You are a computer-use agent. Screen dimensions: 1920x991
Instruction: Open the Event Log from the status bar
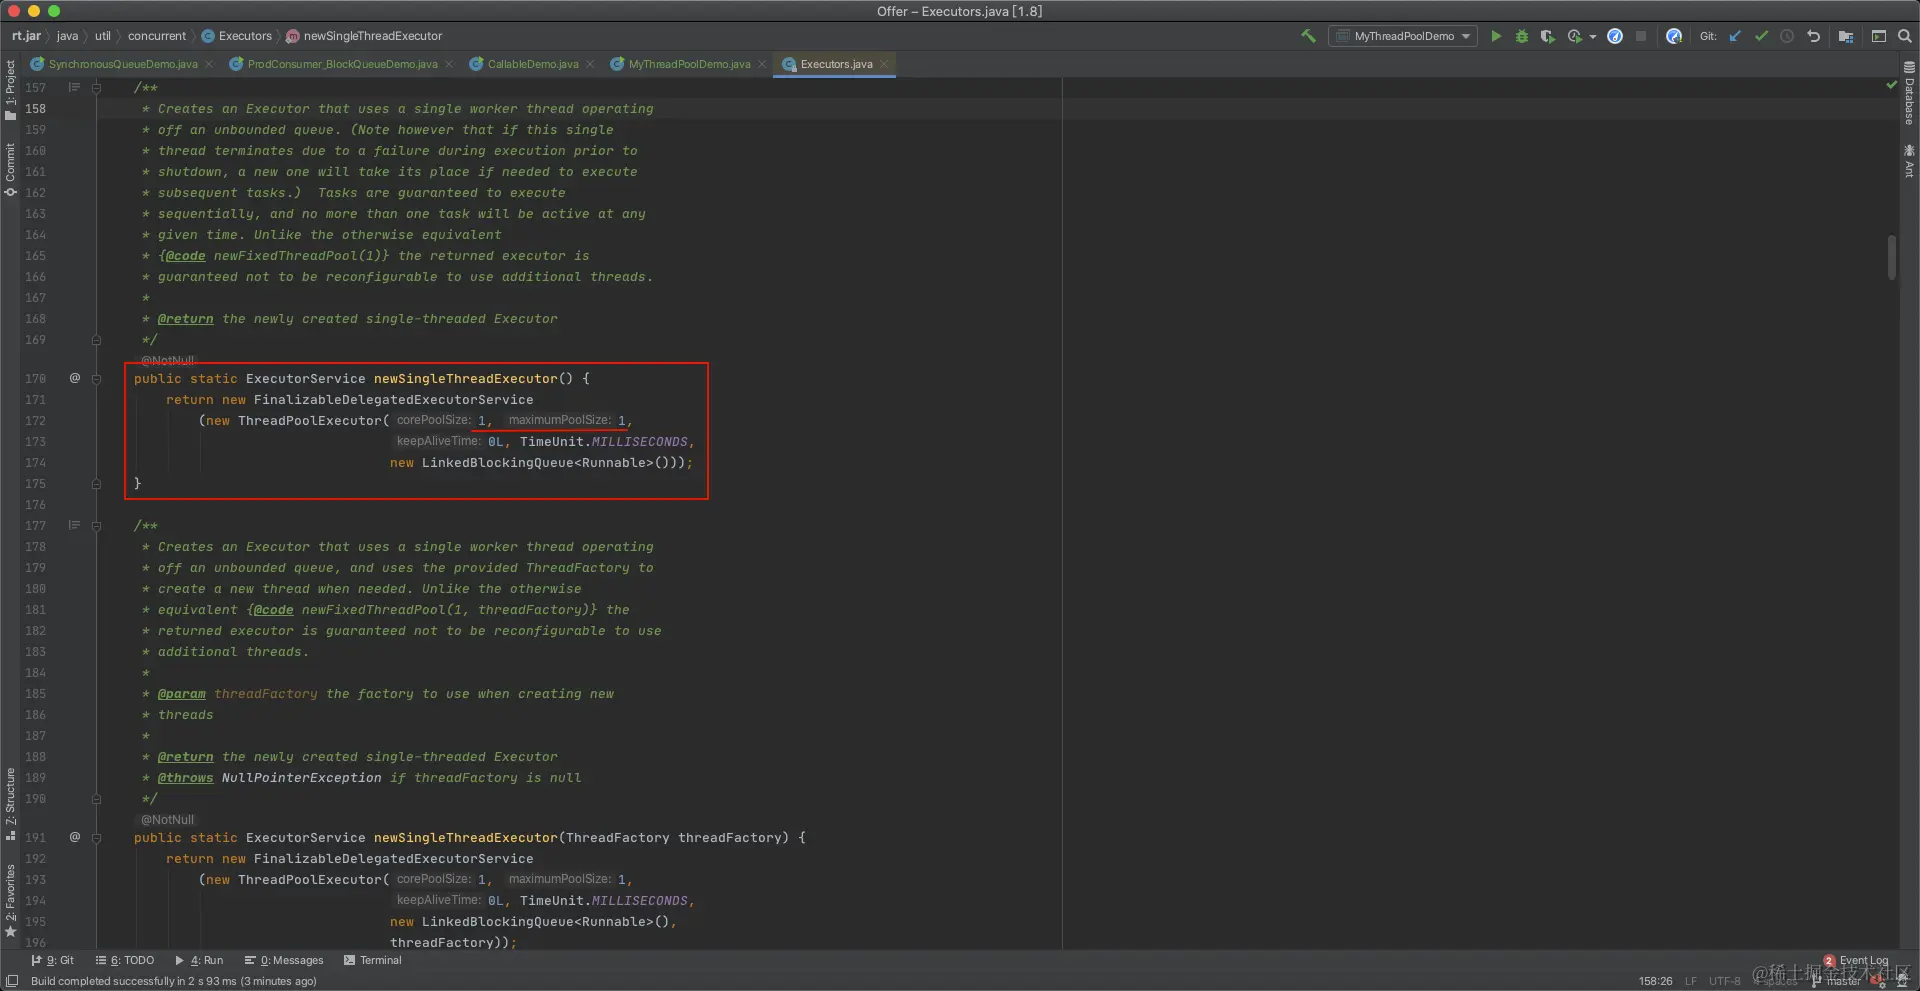coord(1856,961)
